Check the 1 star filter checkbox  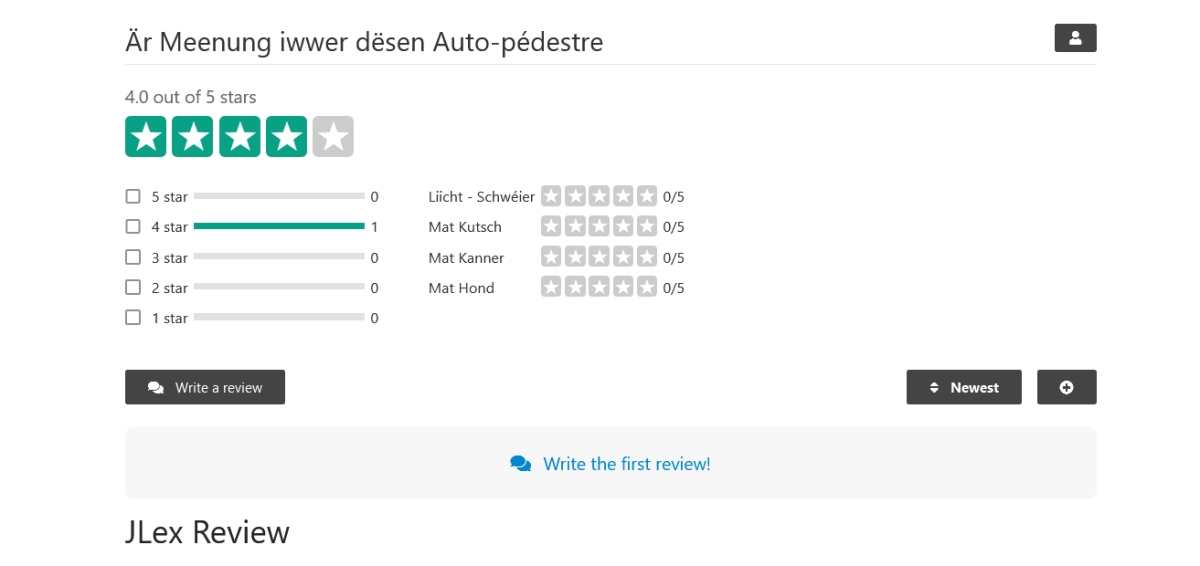(x=133, y=318)
